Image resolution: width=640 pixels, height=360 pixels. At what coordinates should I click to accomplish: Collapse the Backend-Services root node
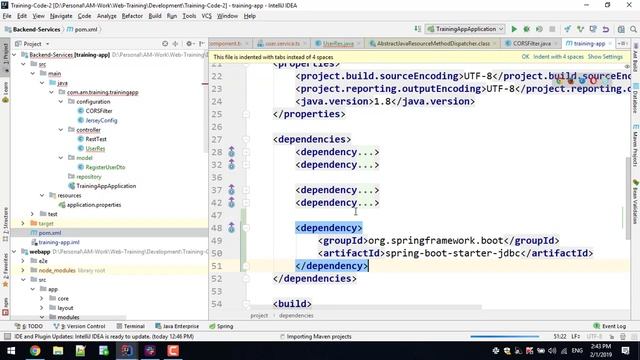(15, 55)
